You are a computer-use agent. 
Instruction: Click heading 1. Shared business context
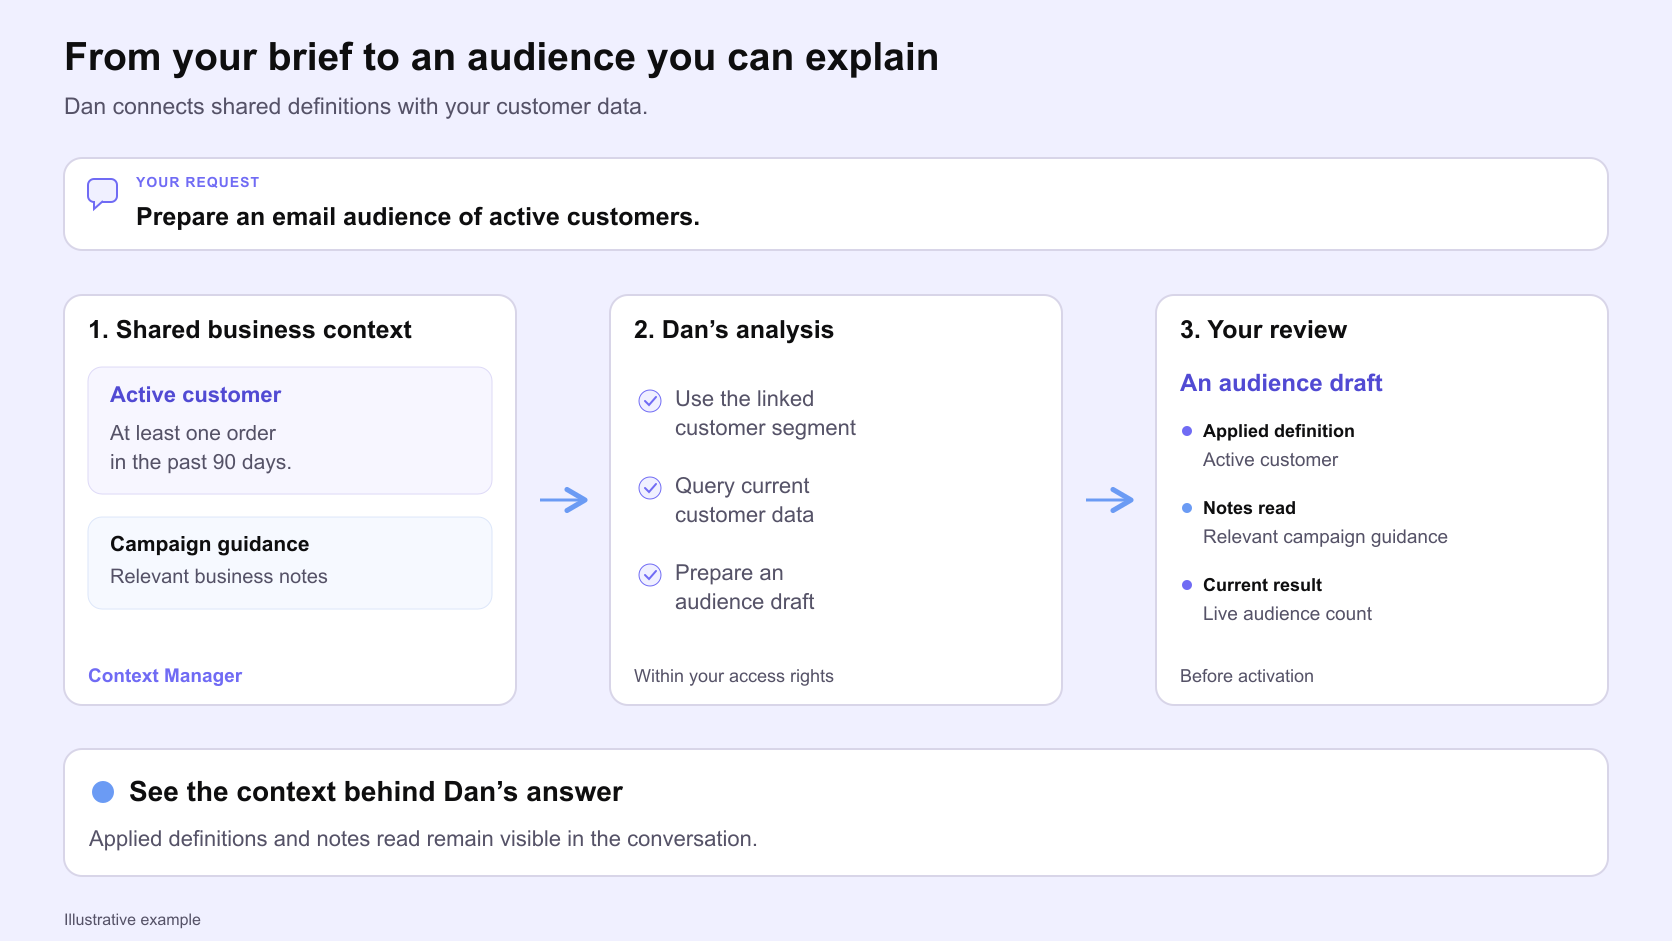tap(250, 330)
